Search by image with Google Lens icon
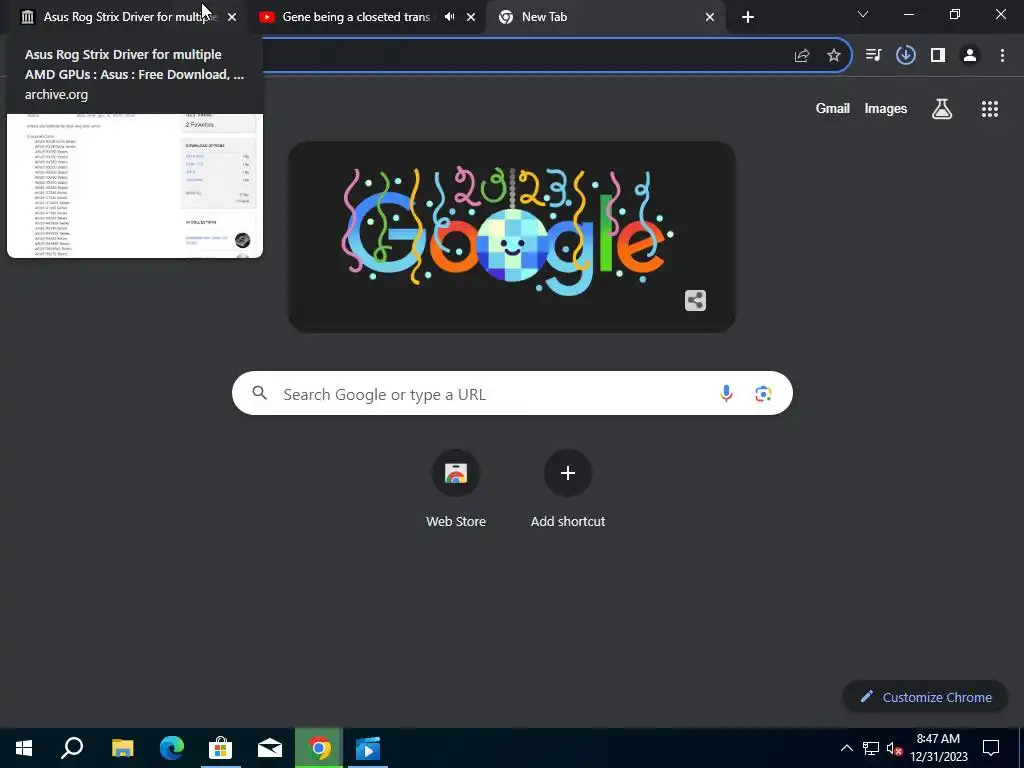Screen dimensions: 1024x768 pos(763,393)
